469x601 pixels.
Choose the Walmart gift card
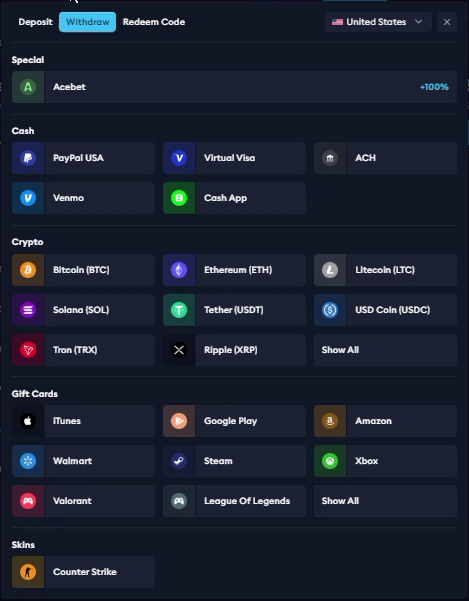click(83, 461)
